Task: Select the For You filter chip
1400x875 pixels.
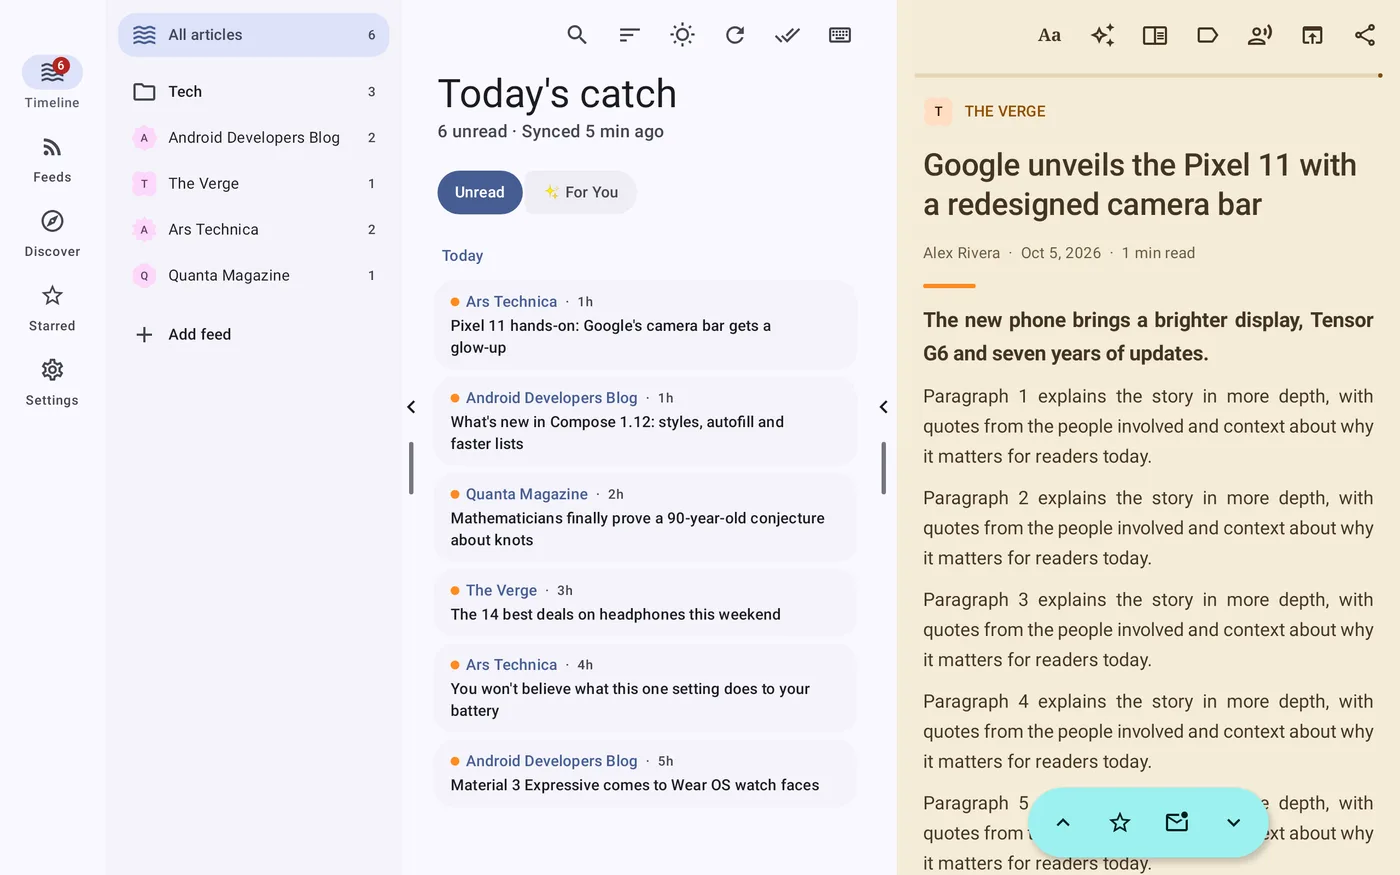Action: pyautogui.click(x=581, y=192)
